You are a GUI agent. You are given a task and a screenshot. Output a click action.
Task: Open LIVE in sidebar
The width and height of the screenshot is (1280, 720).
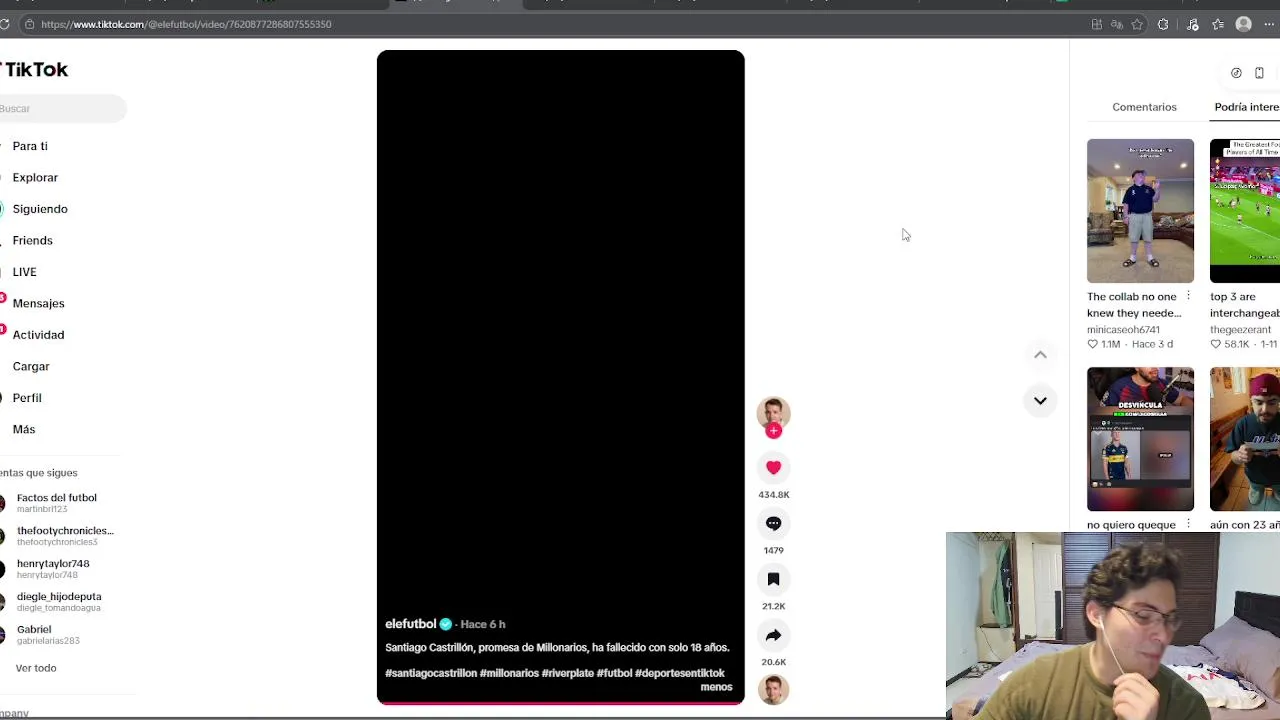click(x=24, y=272)
